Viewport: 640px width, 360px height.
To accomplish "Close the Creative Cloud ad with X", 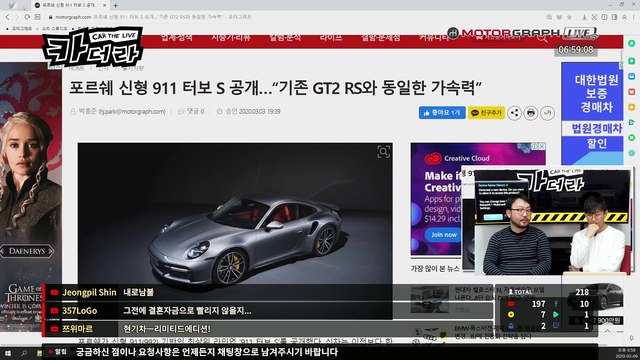I will click(542, 146).
